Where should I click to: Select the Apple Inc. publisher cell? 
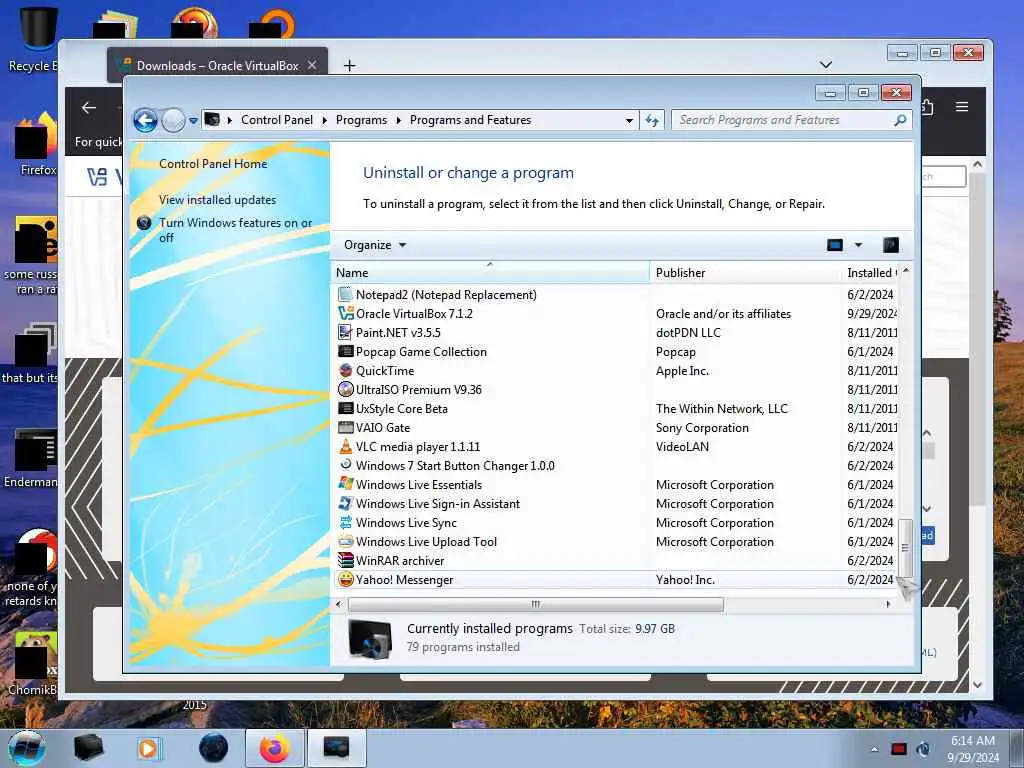(x=682, y=370)
